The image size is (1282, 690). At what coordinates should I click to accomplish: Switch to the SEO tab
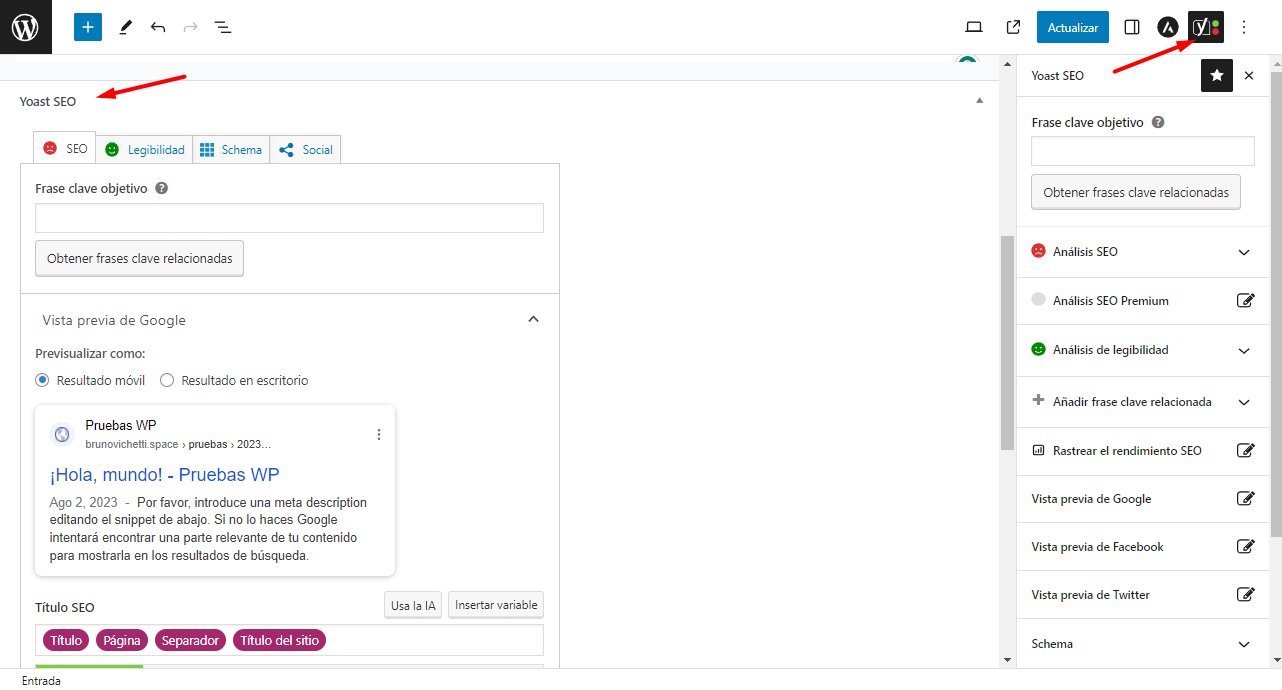[64, 148]
